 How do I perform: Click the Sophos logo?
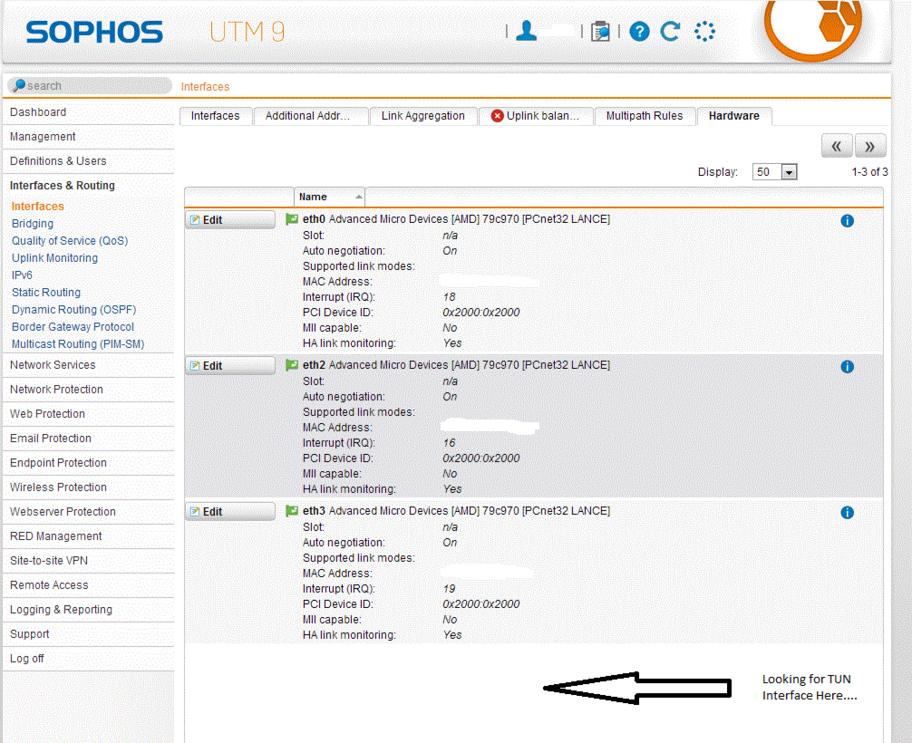(94, 32)
